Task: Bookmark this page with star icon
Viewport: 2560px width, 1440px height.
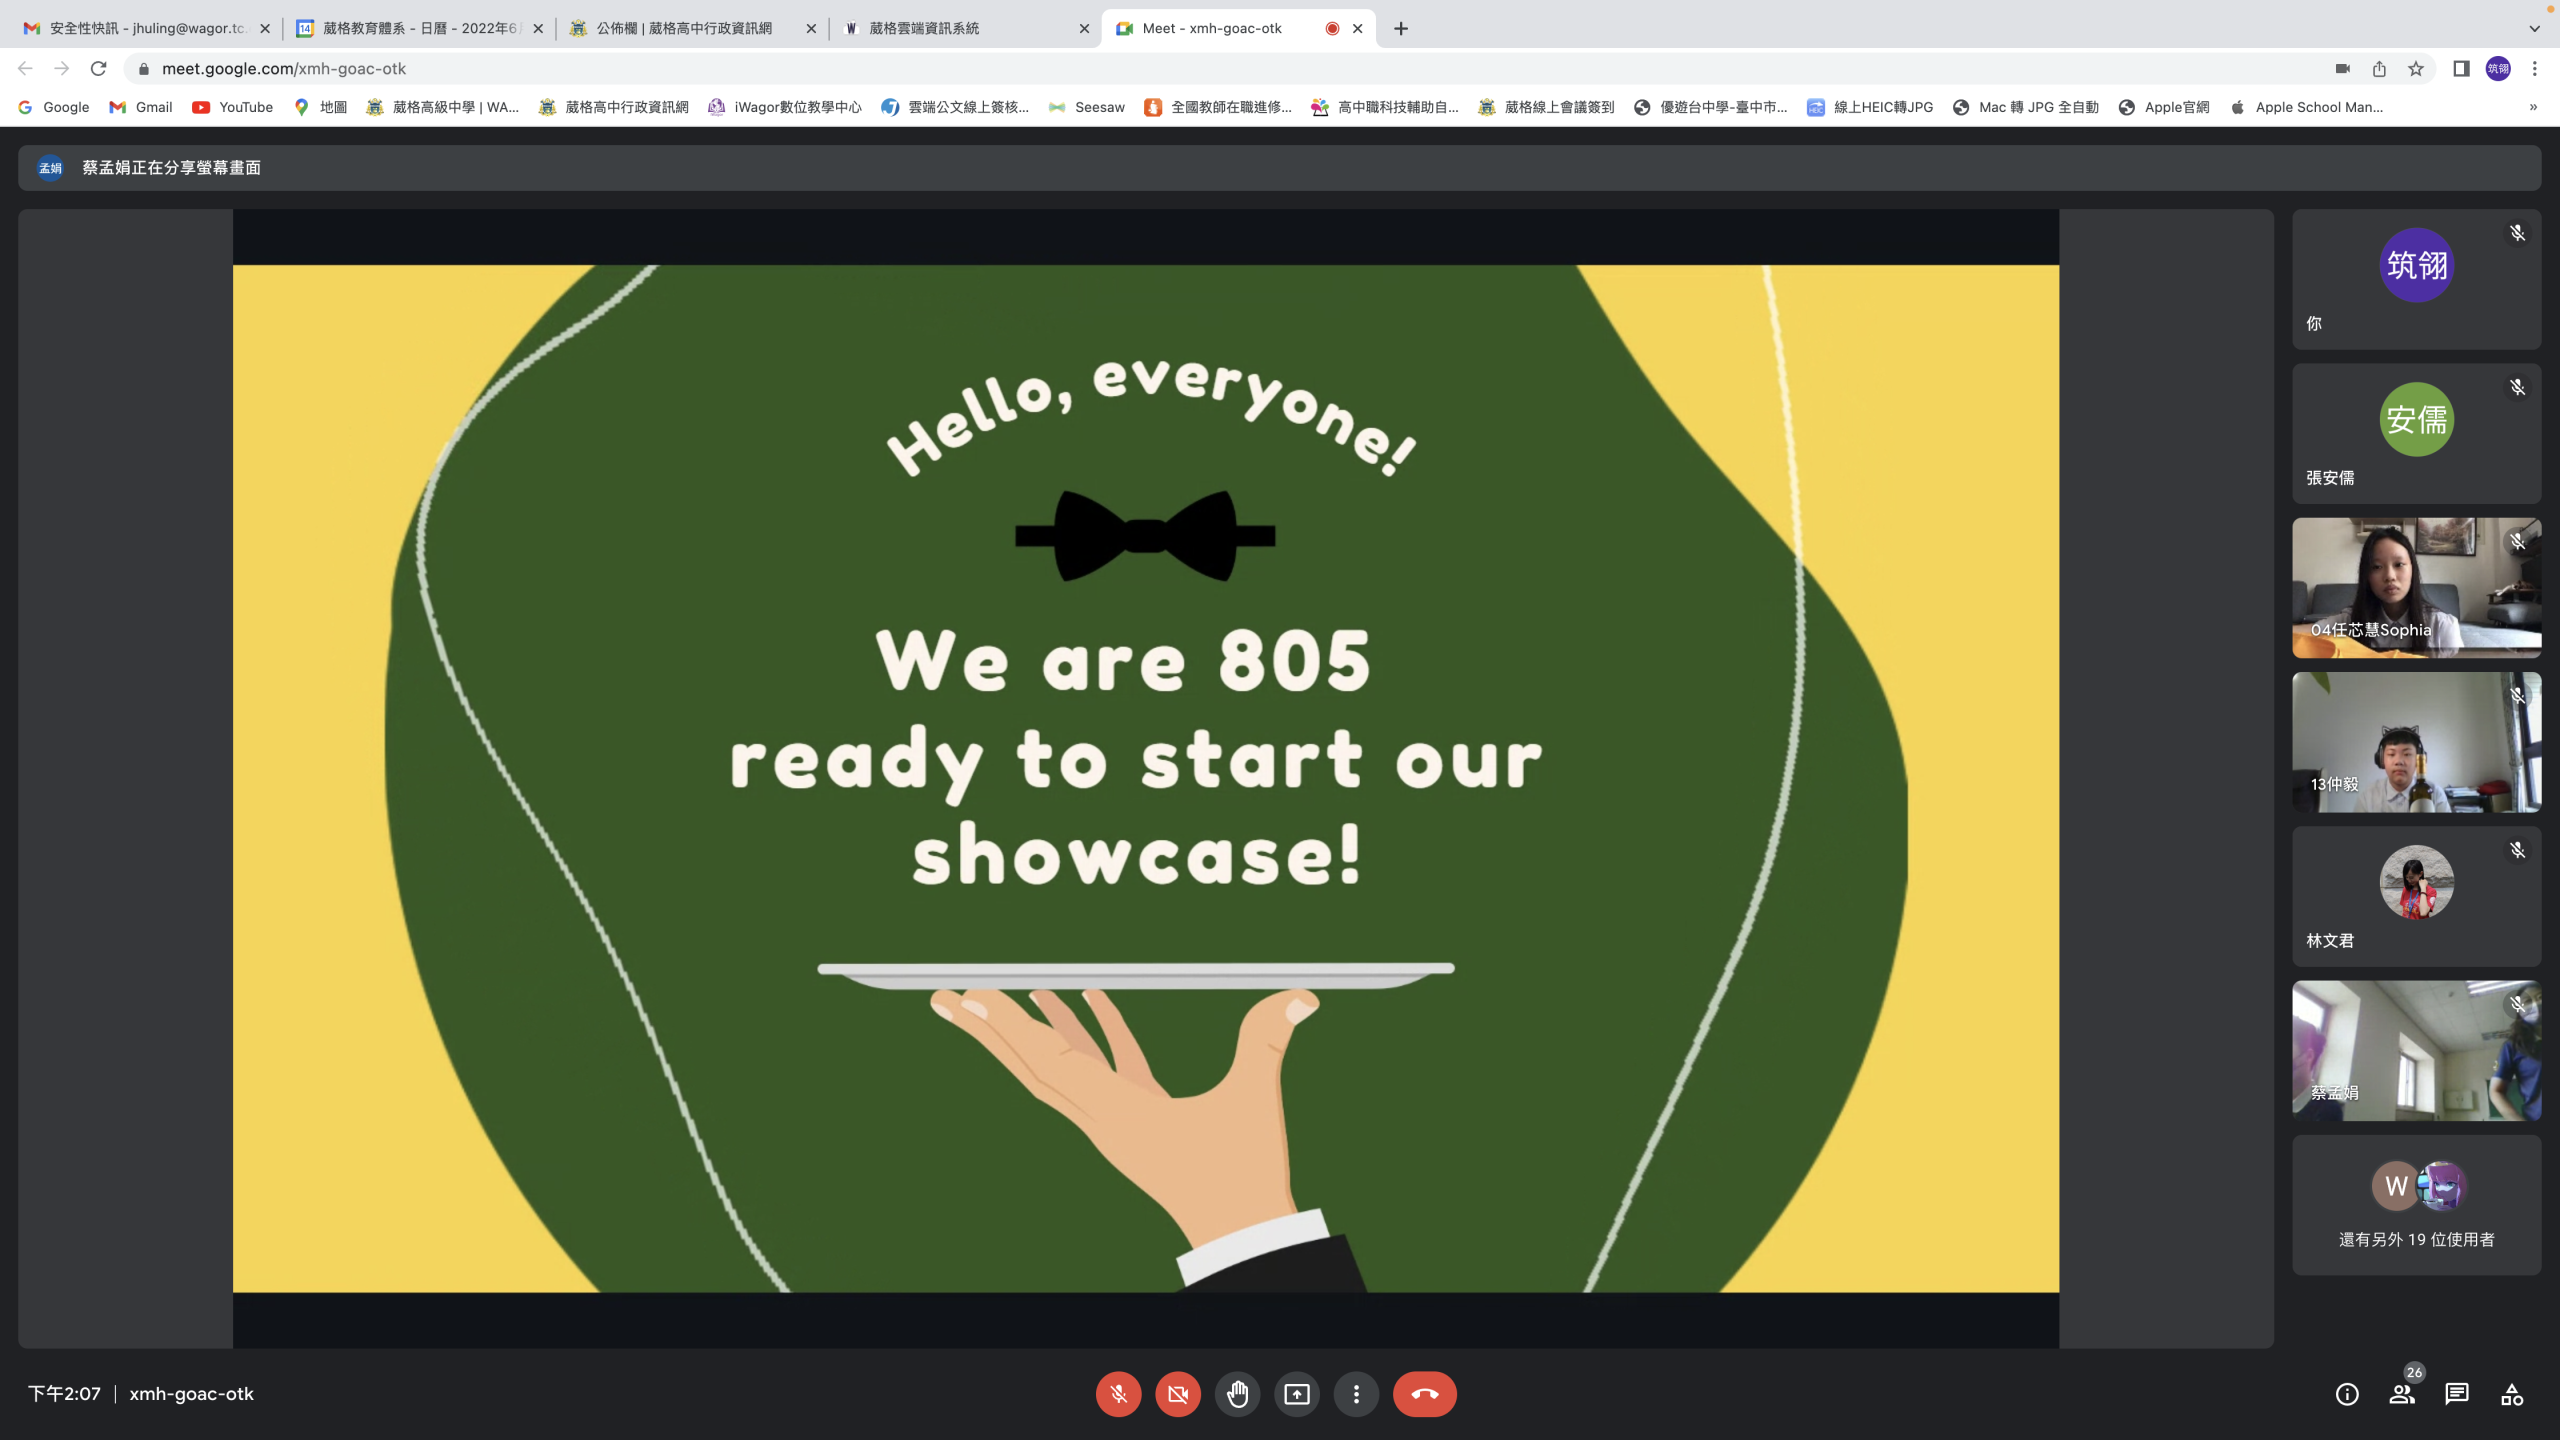Action: coord(2416,69)
